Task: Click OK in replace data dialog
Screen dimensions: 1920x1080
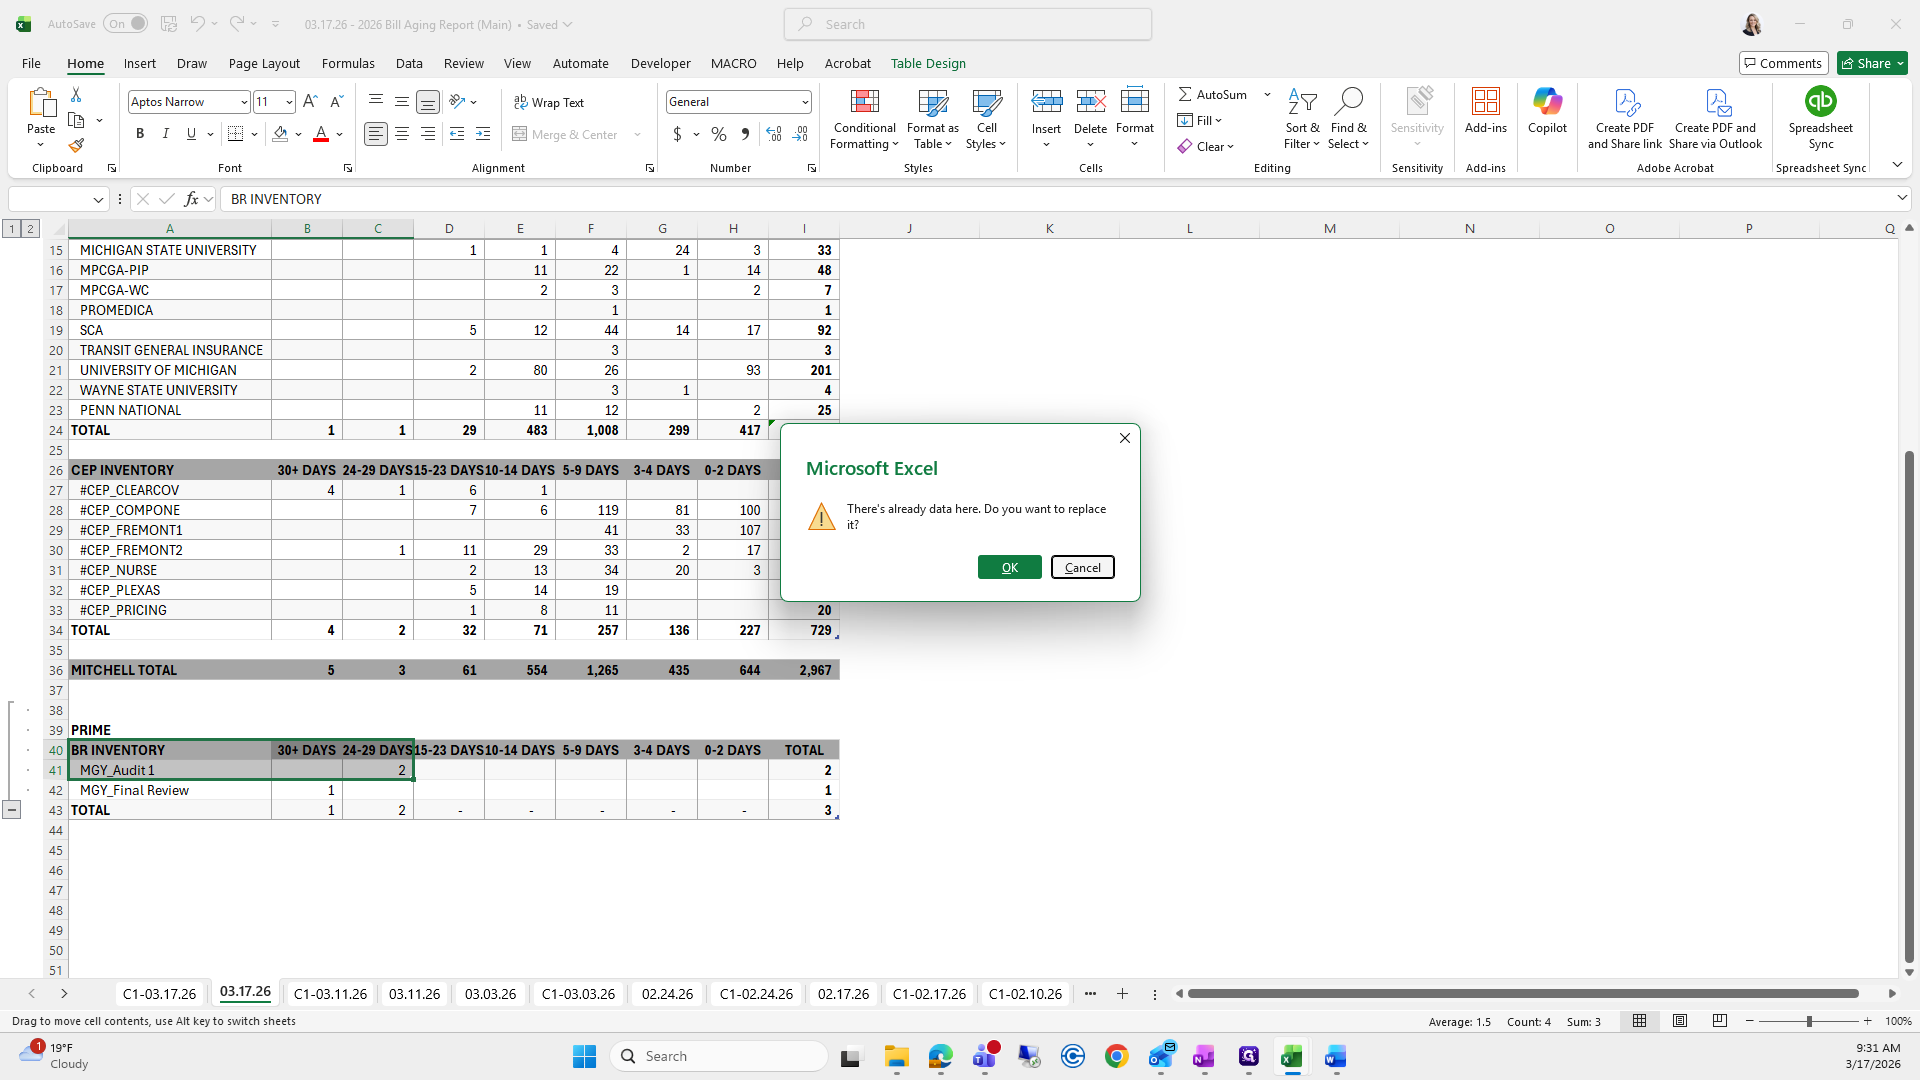Action: tap(1009, 567)
